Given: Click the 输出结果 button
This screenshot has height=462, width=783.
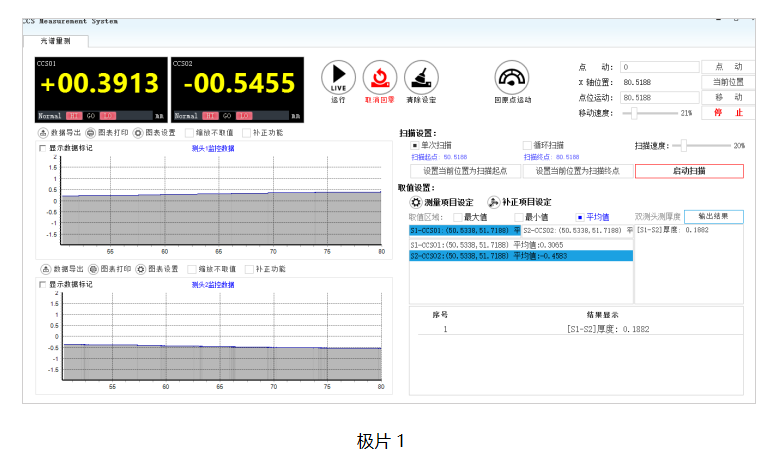Looking at the screenshot, I should pyautogui.click(x=714, y=217).
